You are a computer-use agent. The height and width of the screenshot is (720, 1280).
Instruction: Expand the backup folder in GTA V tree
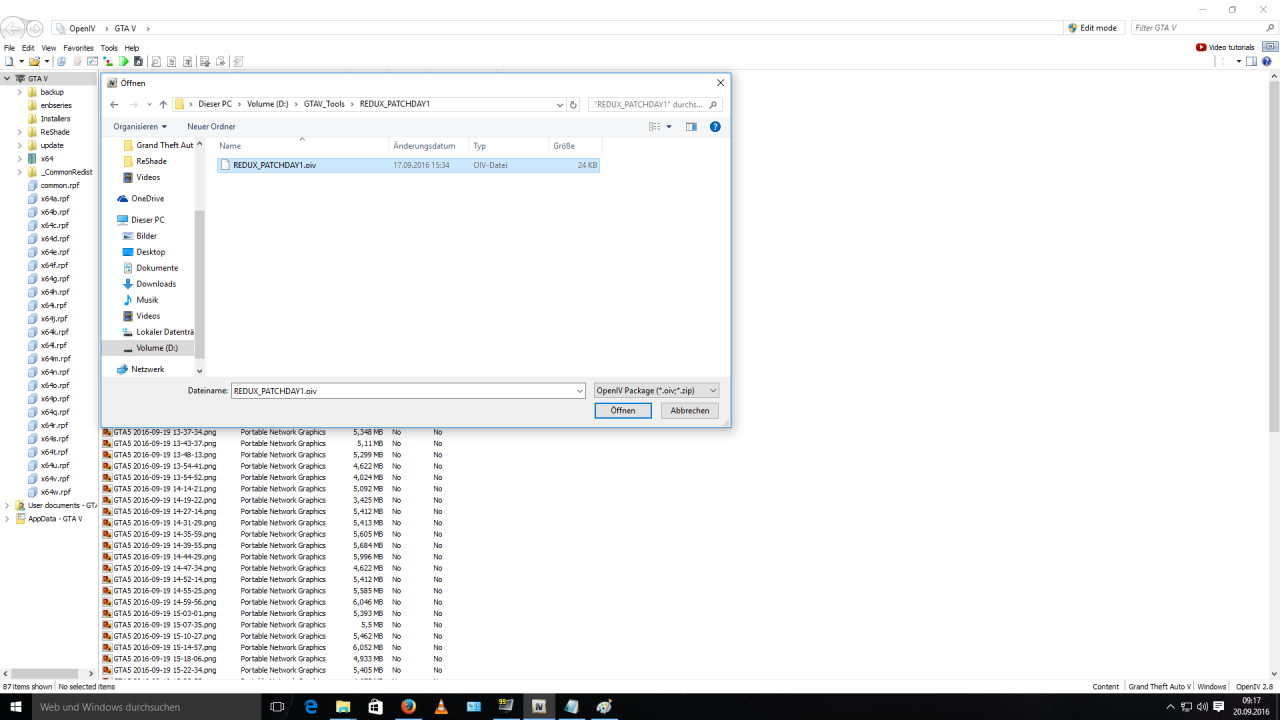point(20,92)
